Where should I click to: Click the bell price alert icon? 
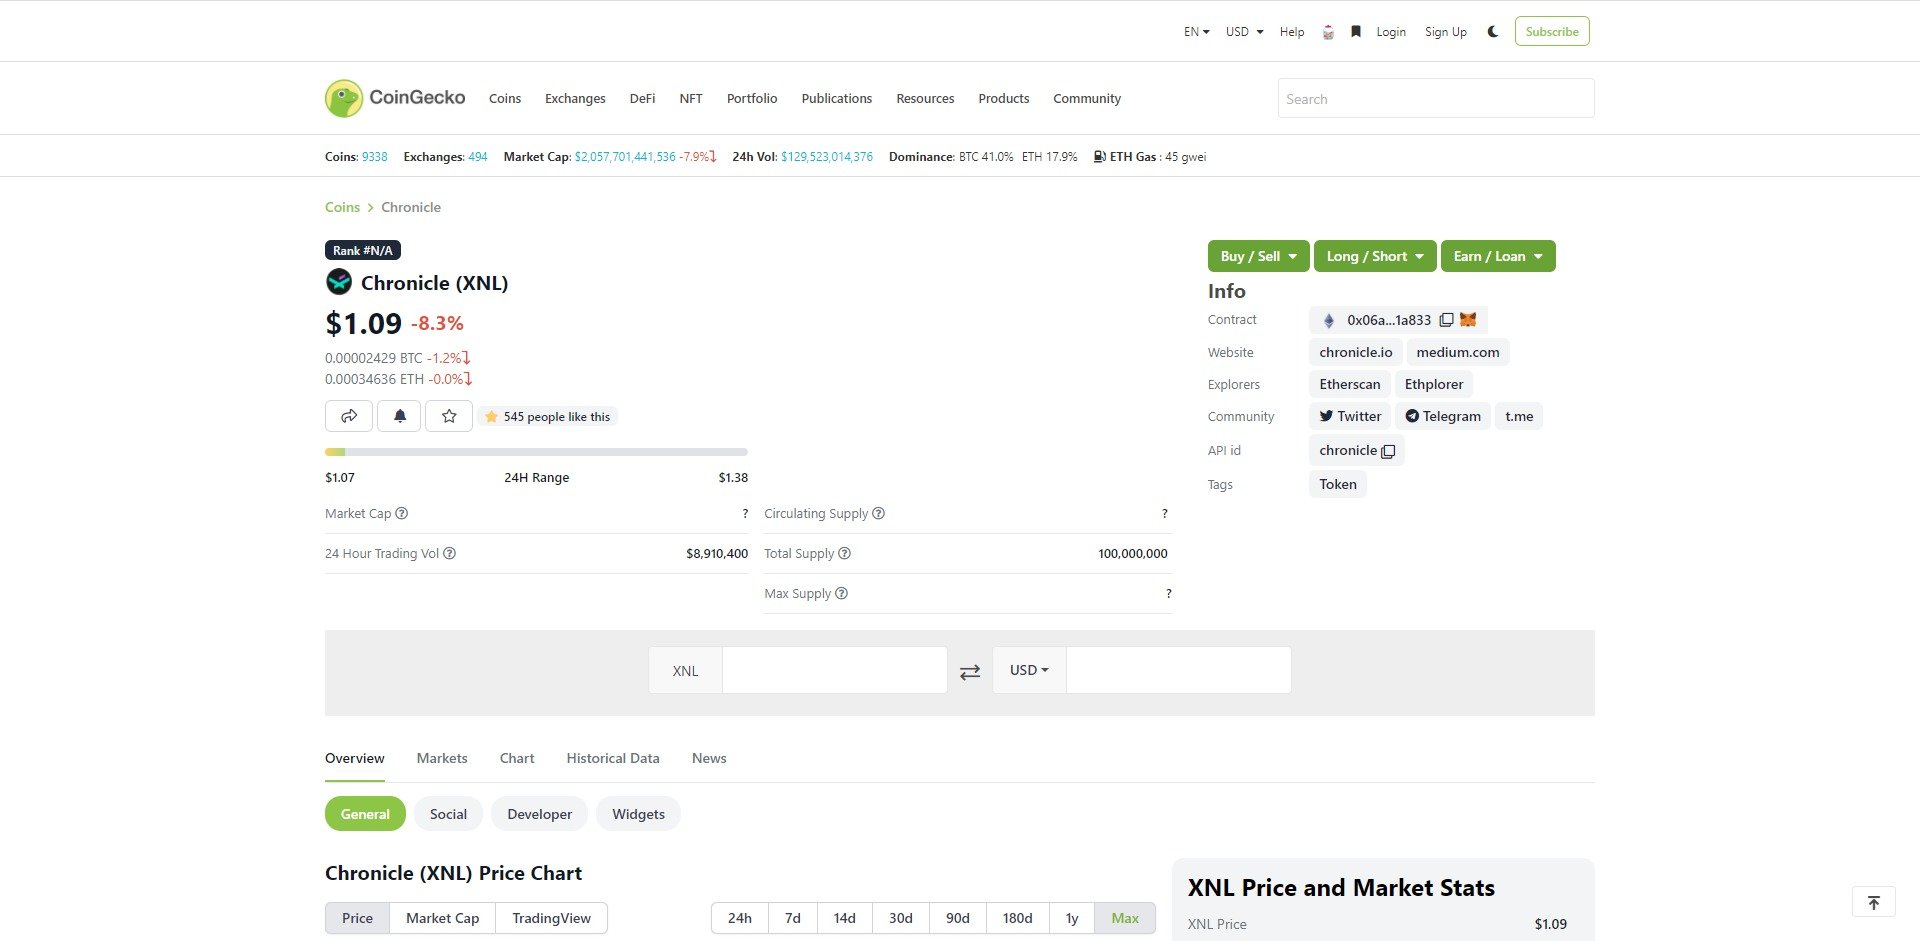point(400,416)
